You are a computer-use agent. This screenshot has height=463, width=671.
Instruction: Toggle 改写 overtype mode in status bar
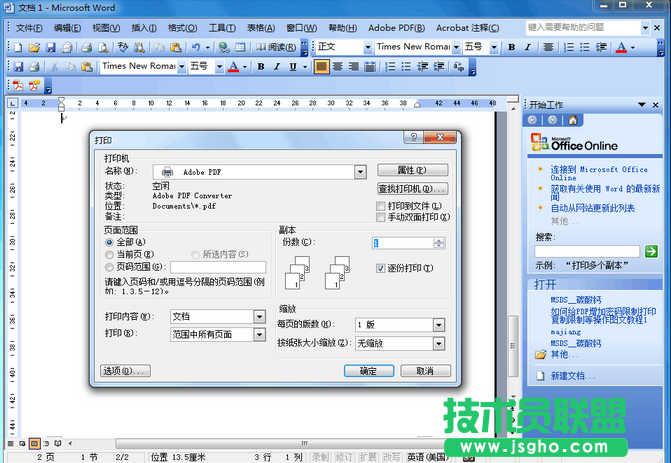point(391,457)
